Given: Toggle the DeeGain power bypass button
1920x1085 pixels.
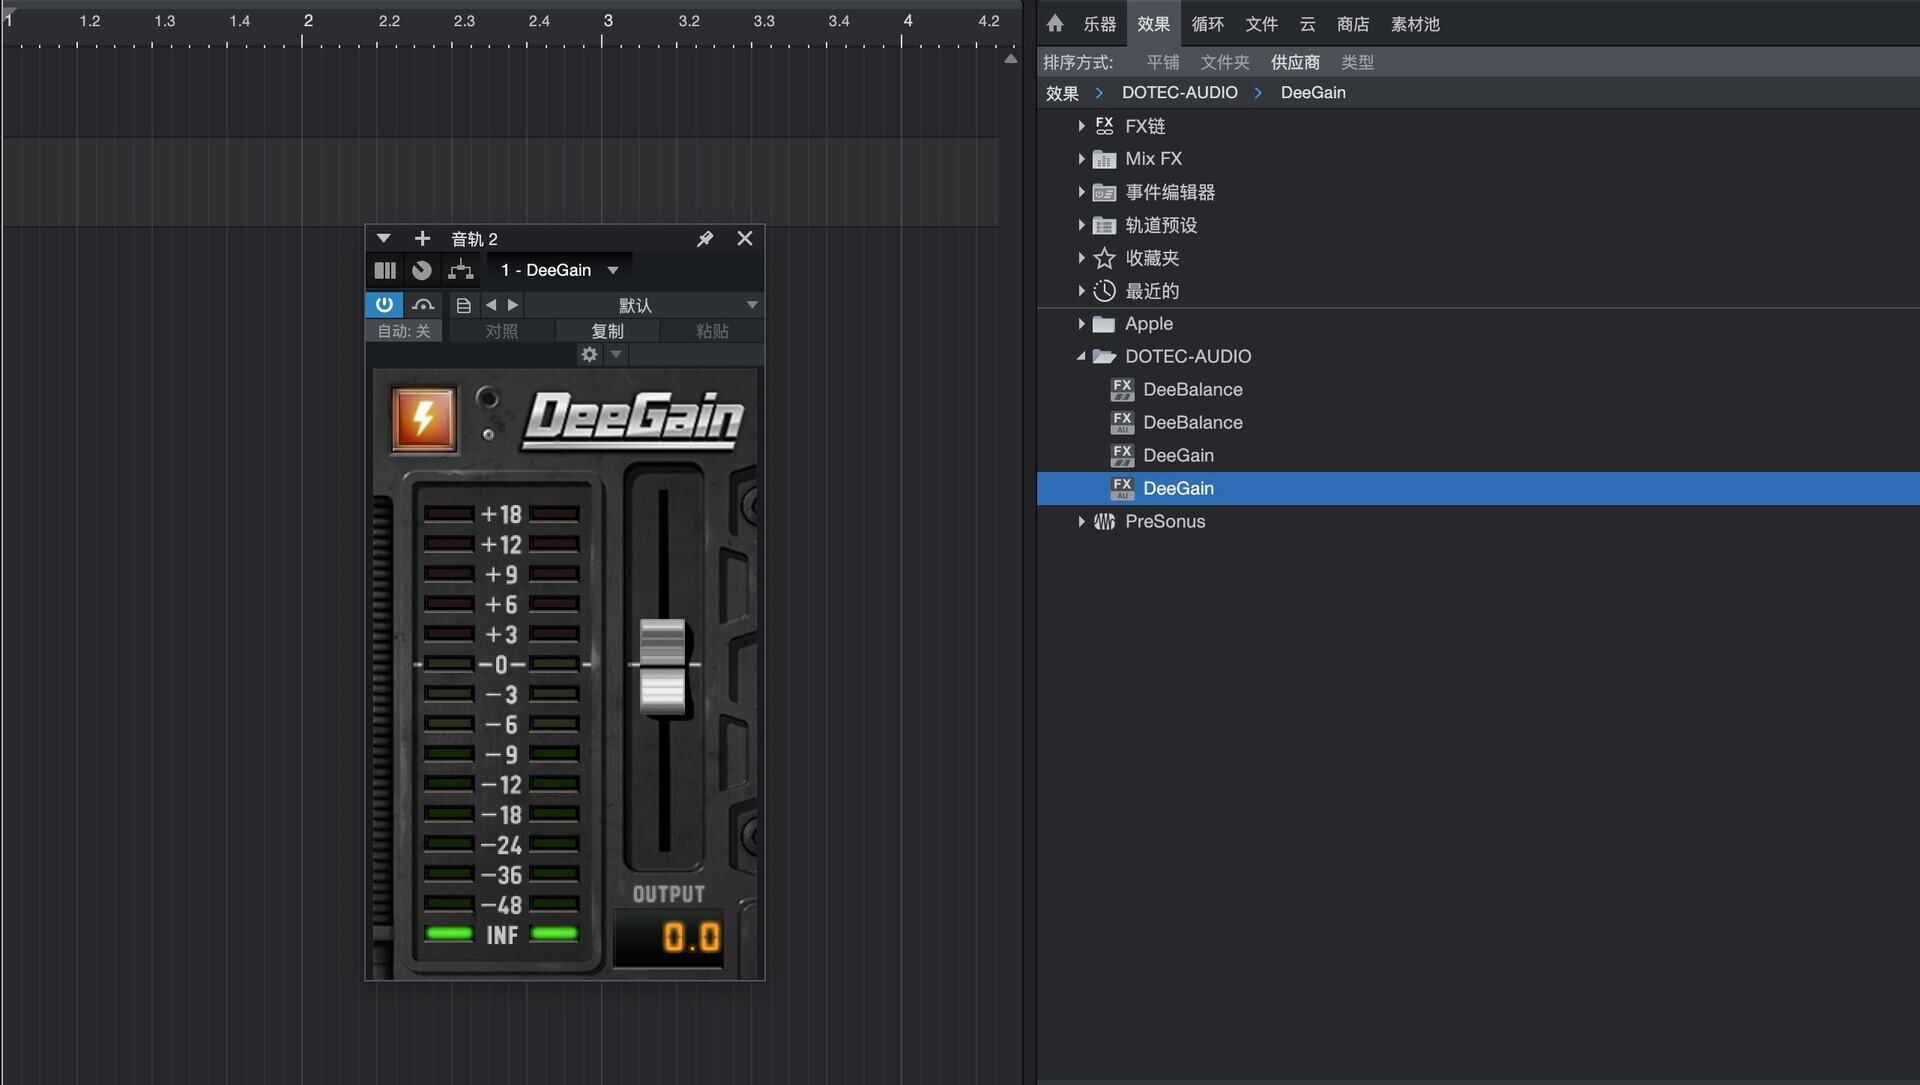Looking at the screenshot, I should pos(384,305).
